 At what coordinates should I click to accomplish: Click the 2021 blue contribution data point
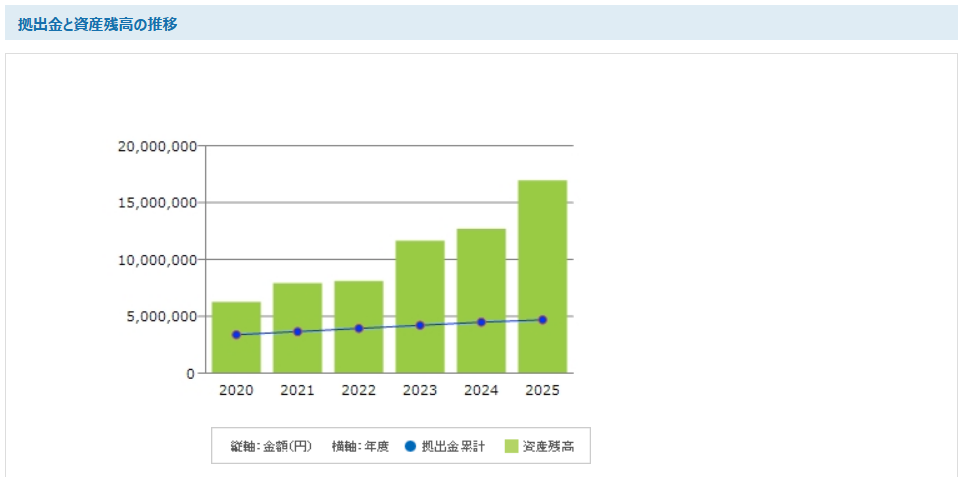pyautogui.click(x=297, y=331)
